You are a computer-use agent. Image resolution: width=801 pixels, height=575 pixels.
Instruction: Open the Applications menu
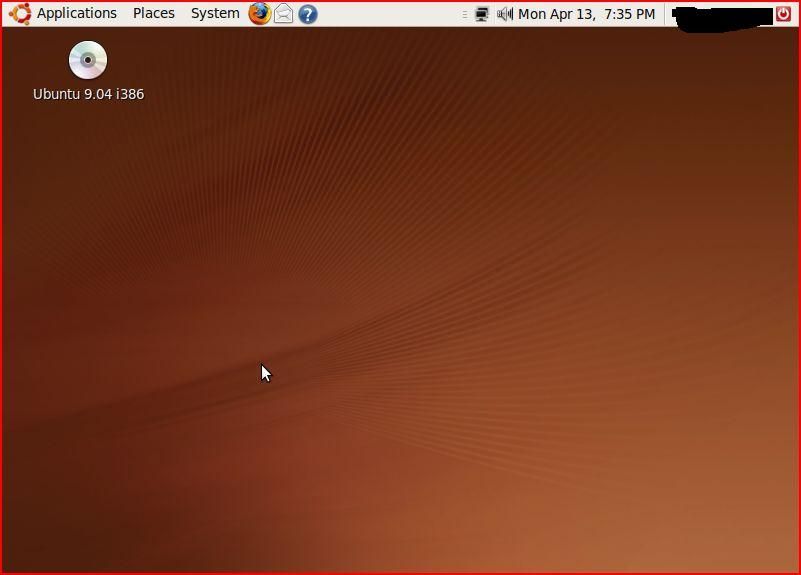[x=77, y=14]
